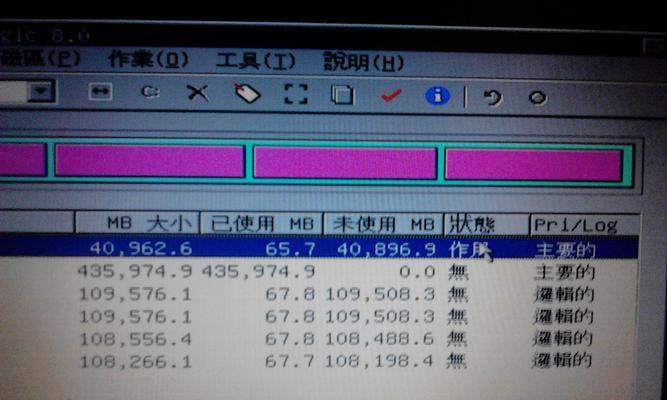Select the last magenta partition block in disk map
This screenshot has height=400, width=667.
point(533,165)
